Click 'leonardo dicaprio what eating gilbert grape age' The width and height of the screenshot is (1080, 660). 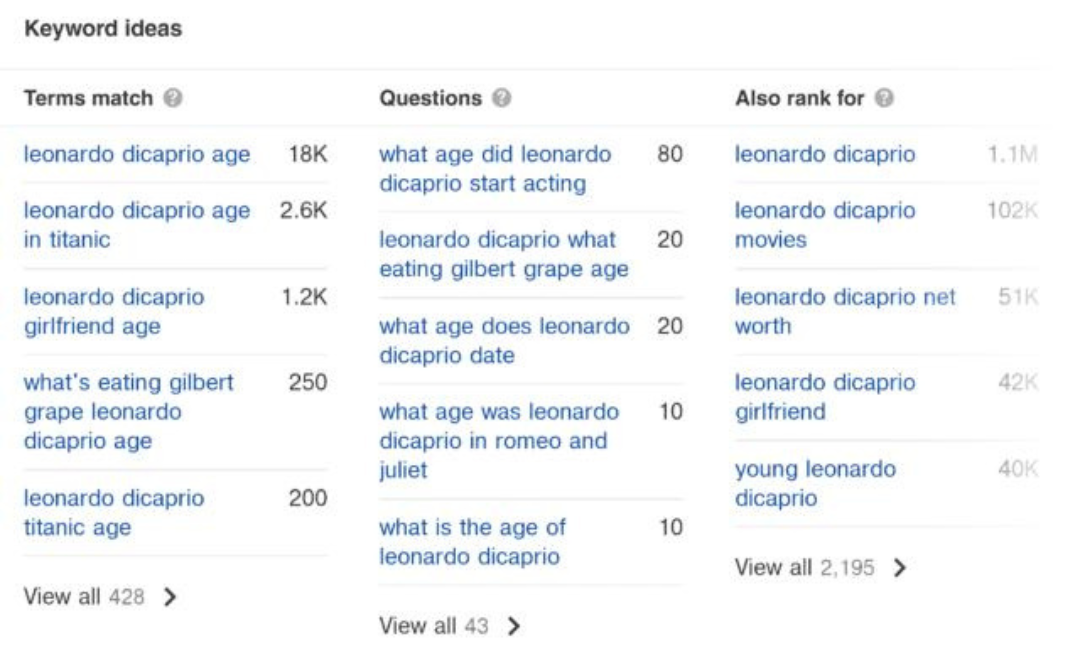coord(503,254)
